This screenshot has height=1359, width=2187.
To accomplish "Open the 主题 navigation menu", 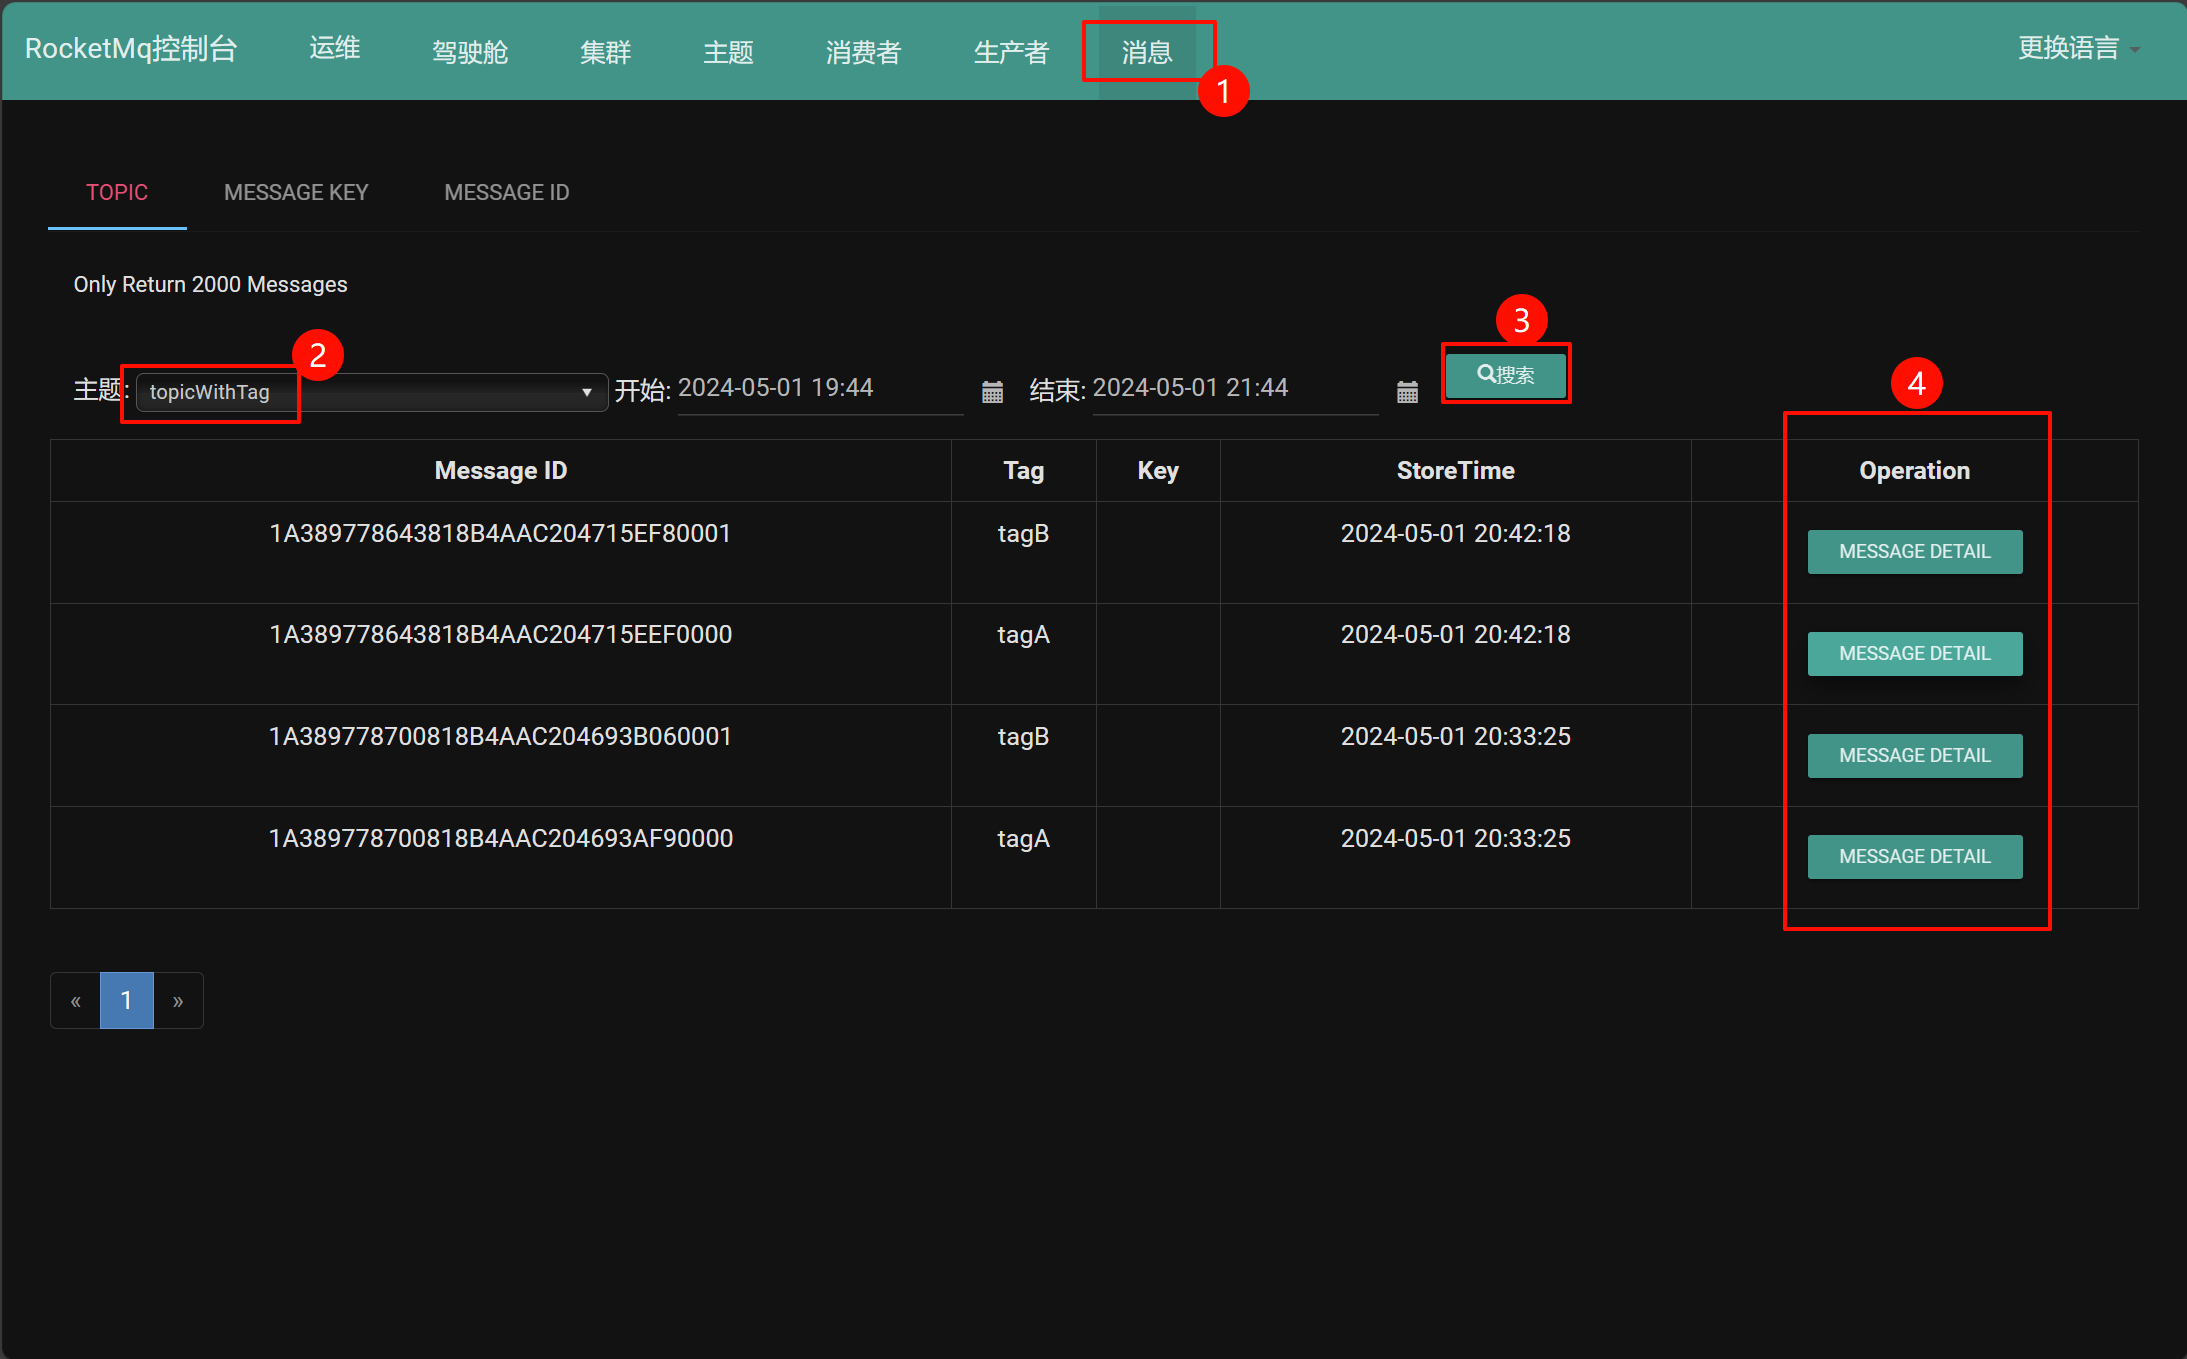I will pyautogui.click(x=728, y=52).
